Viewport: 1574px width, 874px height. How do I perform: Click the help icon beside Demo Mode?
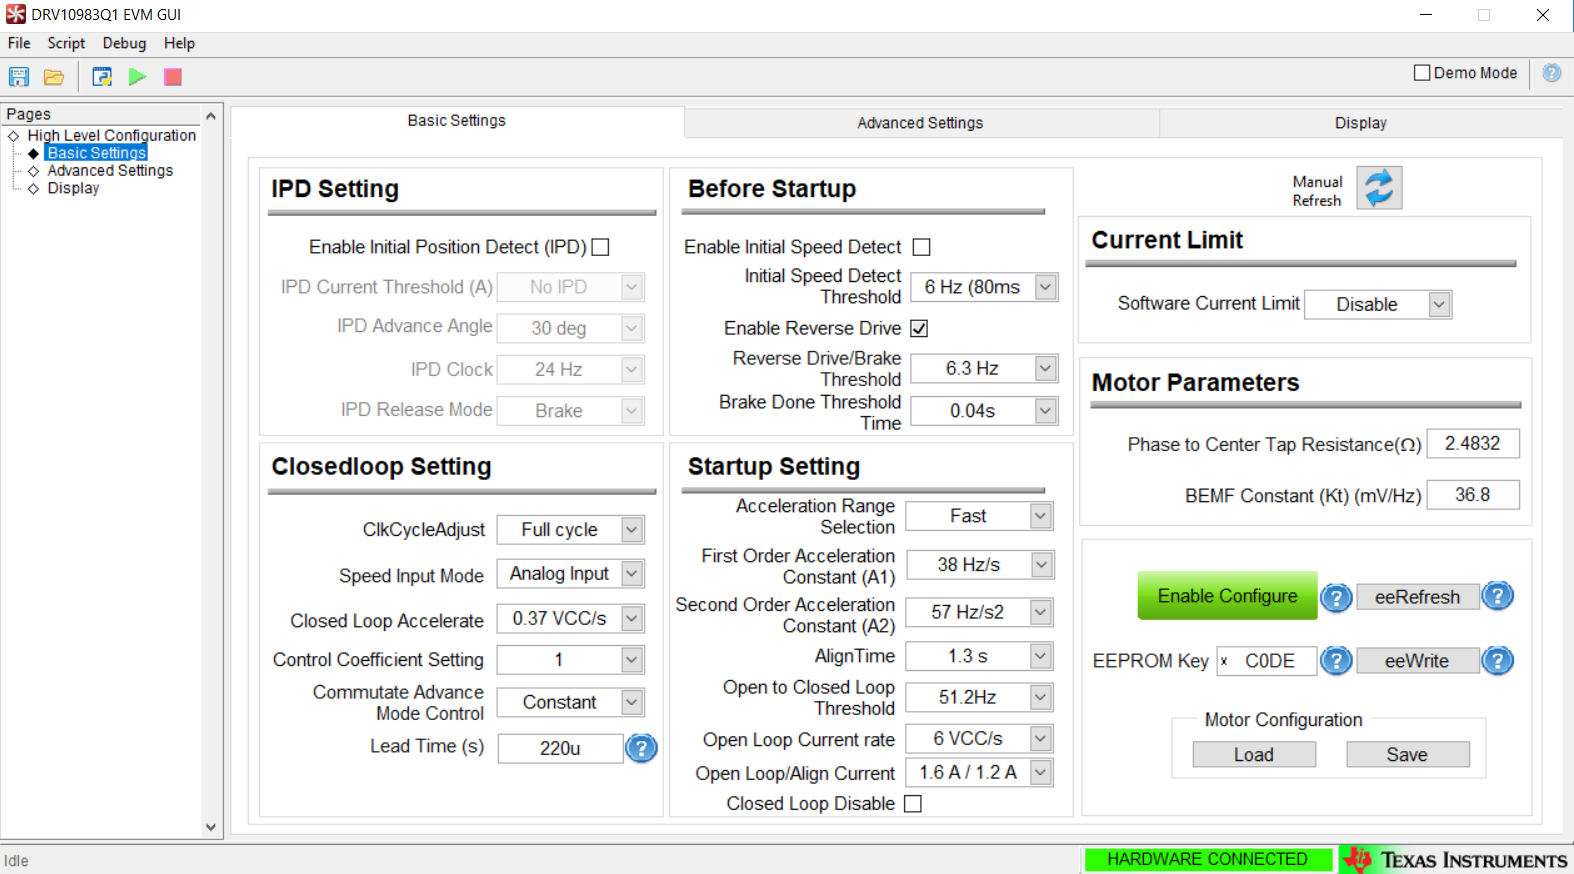1551,73
